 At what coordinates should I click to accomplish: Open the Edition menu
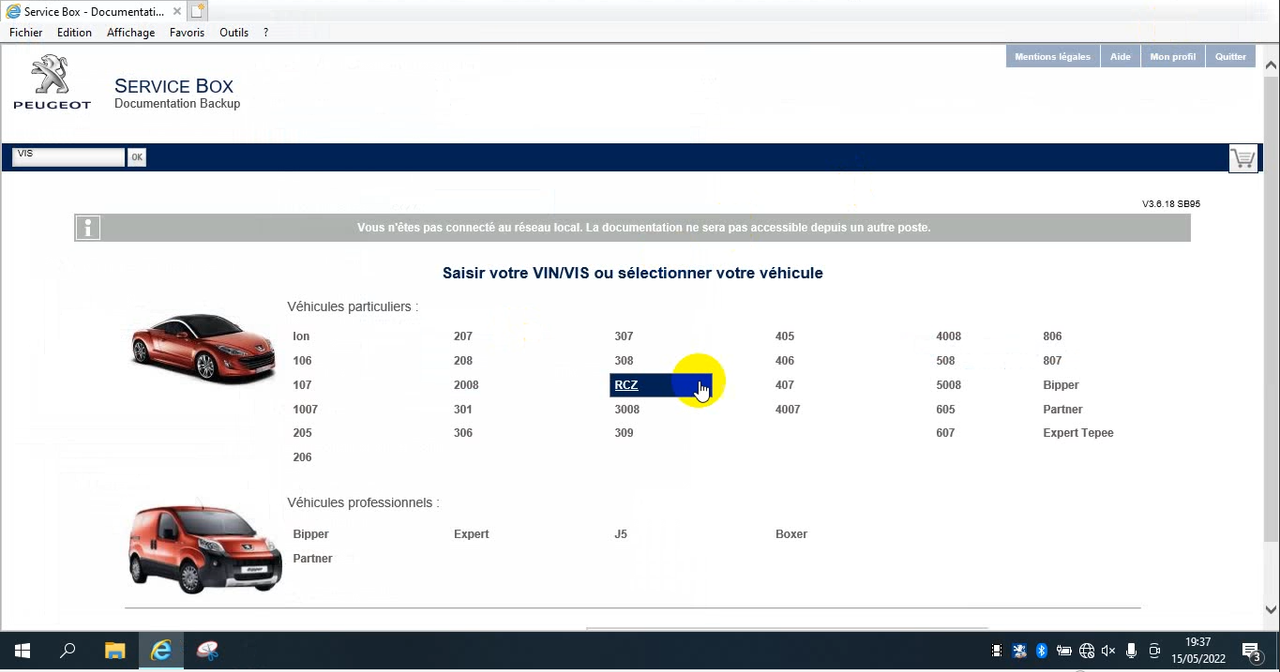click(74, 33)
